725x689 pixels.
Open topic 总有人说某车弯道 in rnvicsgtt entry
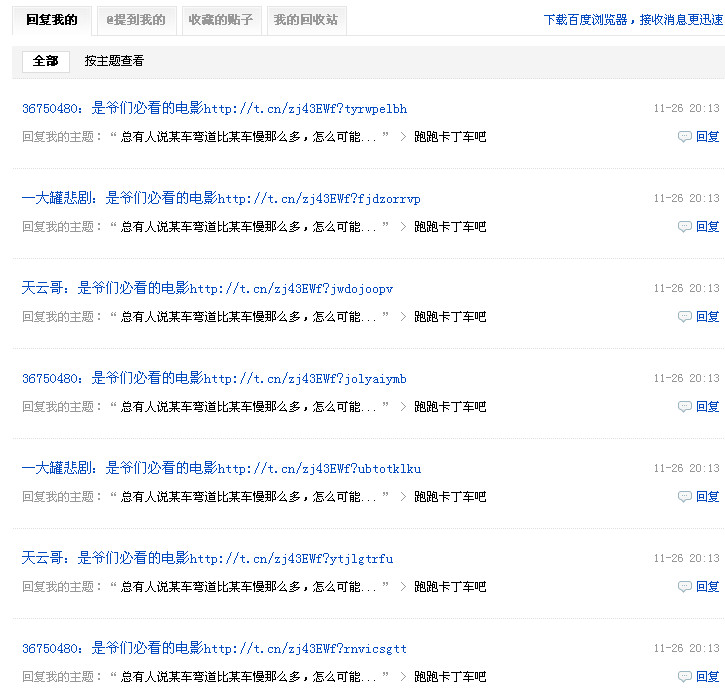click(249, 677)
